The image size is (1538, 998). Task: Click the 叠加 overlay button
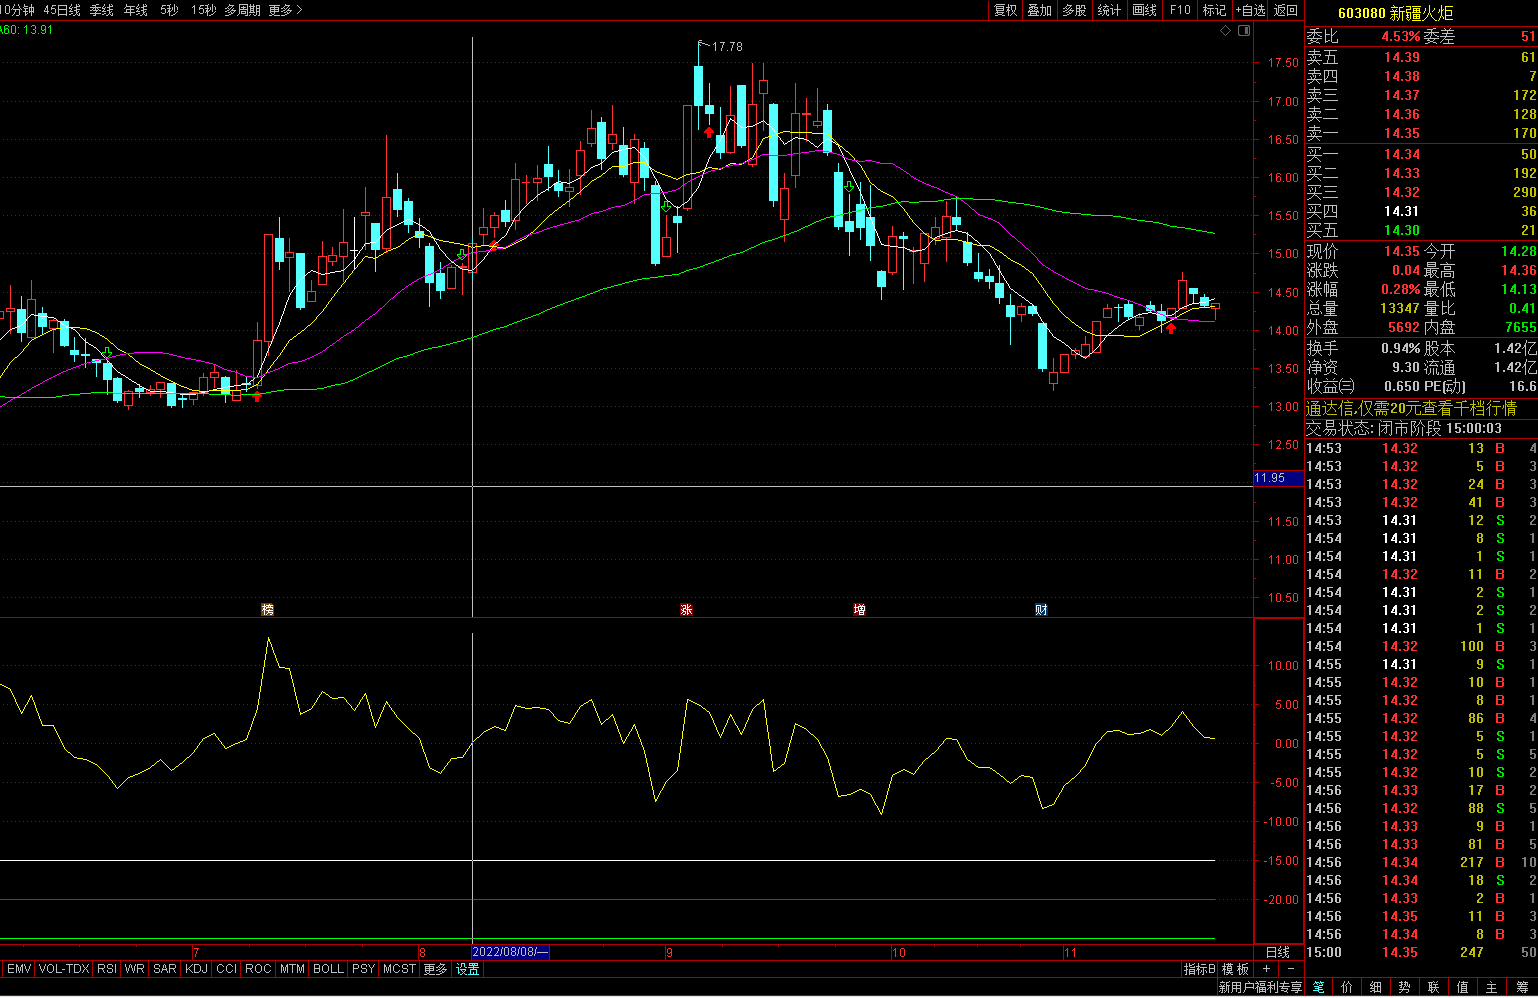[x=1040, y=10]
